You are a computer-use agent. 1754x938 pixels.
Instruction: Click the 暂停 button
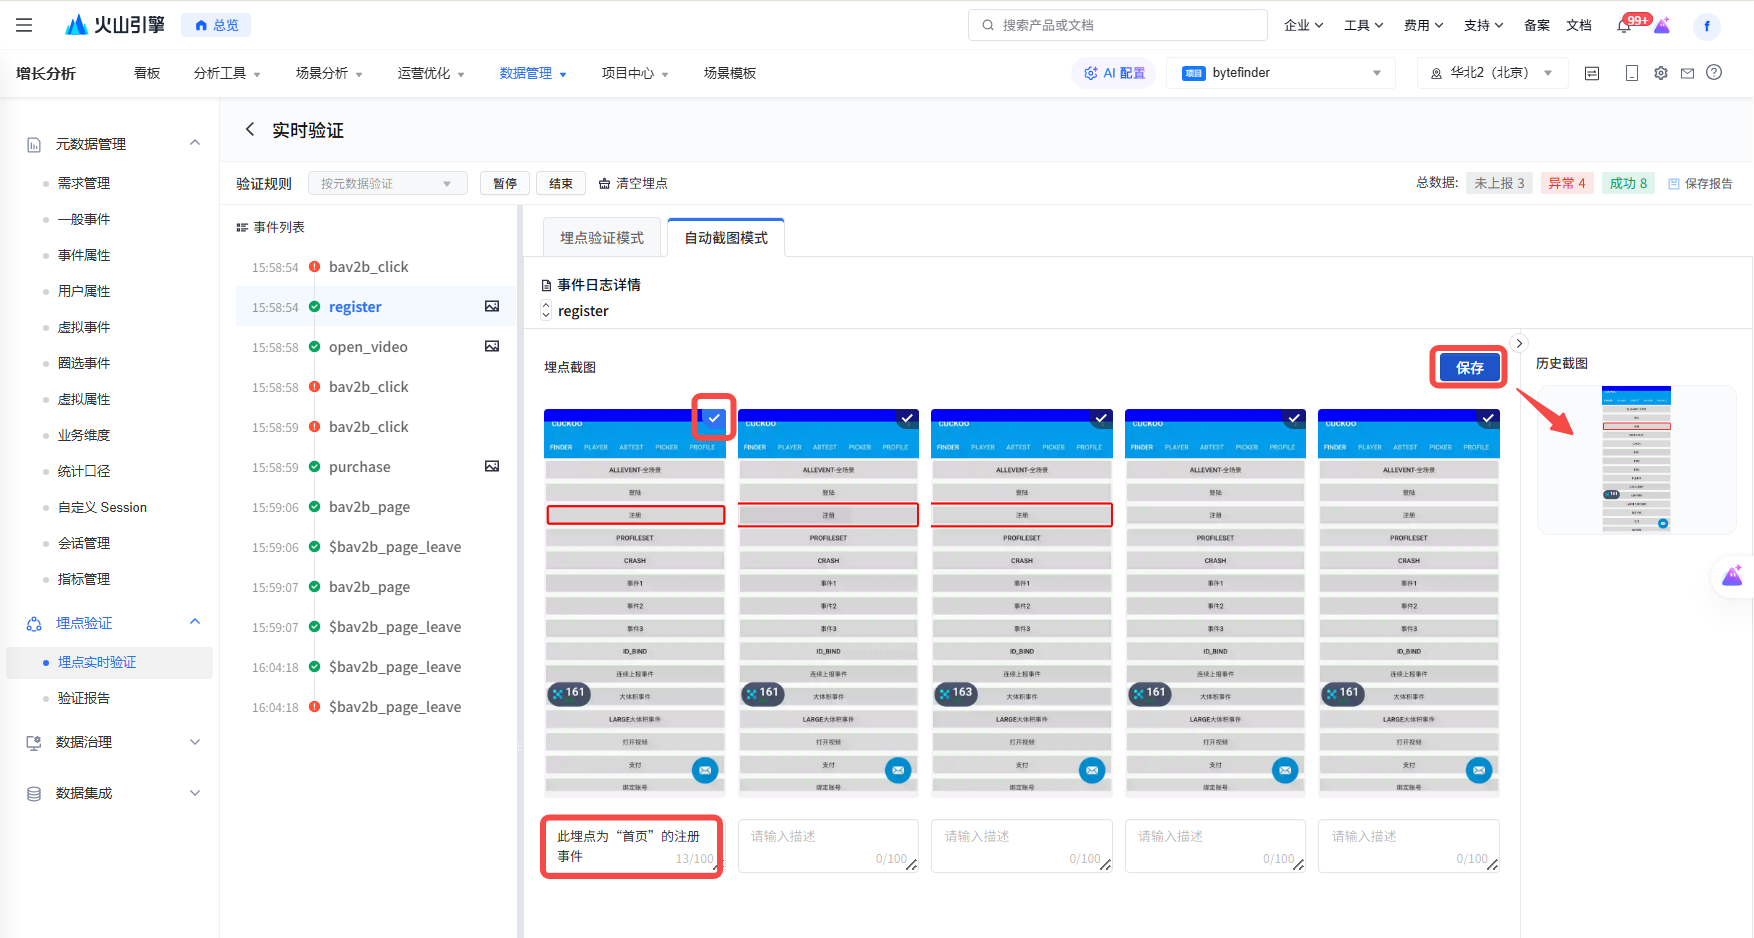pos(505,184)
